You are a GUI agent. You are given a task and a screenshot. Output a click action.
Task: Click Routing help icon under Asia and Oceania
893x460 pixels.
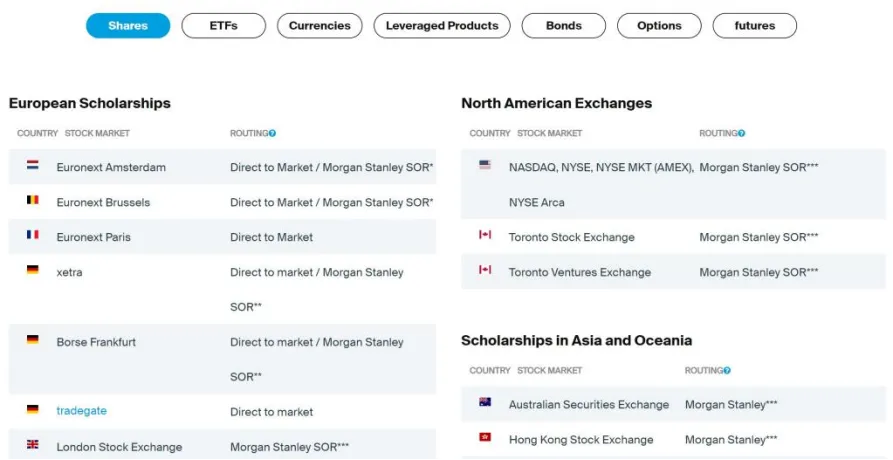(727, 371)
